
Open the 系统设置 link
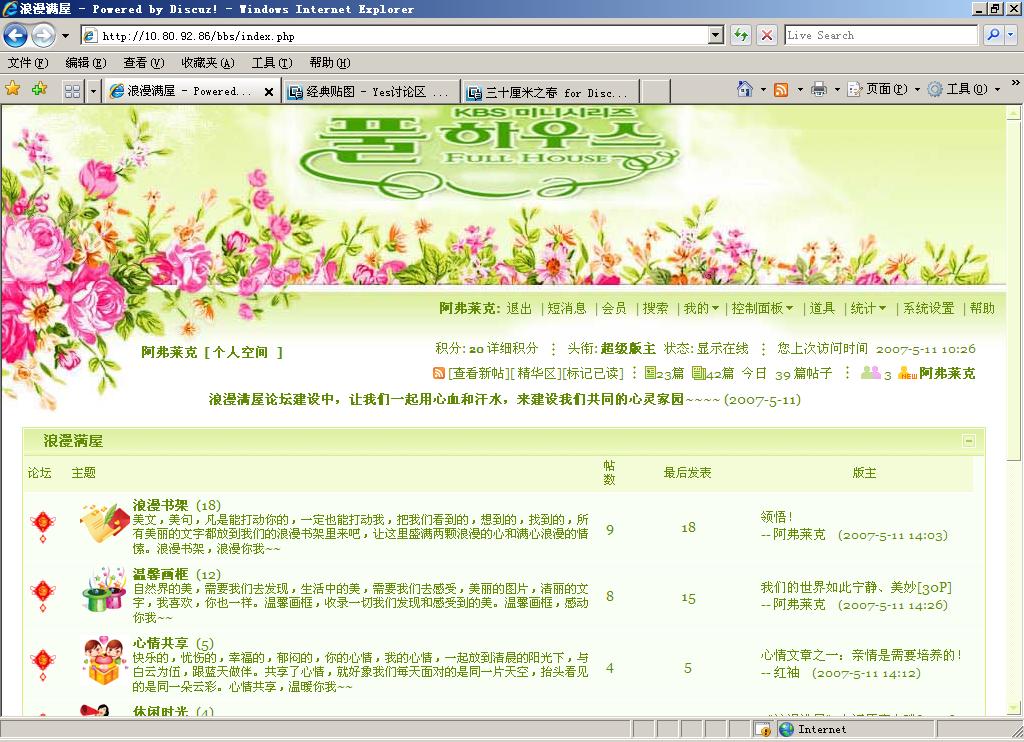coord(929,308)
